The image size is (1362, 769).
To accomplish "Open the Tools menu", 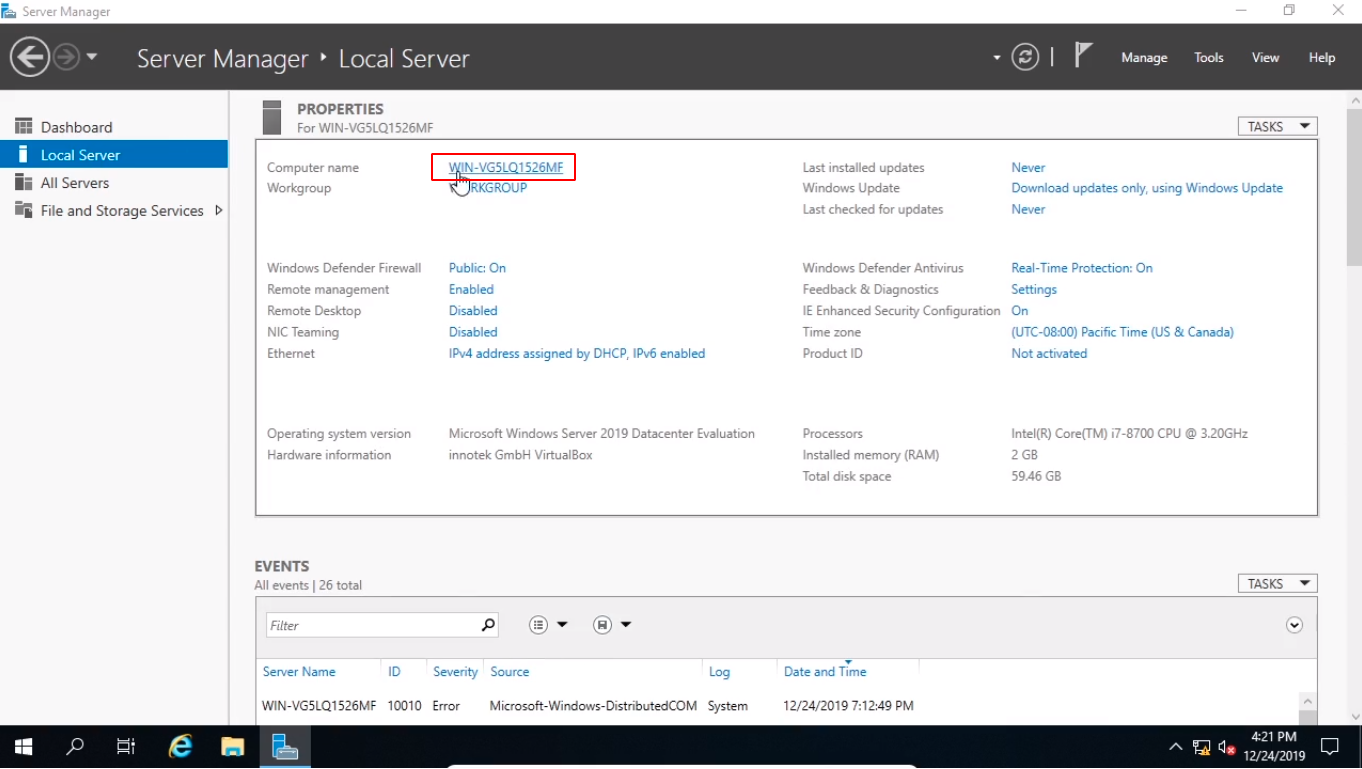I will pyautogui.click(x=1208, y=58).
